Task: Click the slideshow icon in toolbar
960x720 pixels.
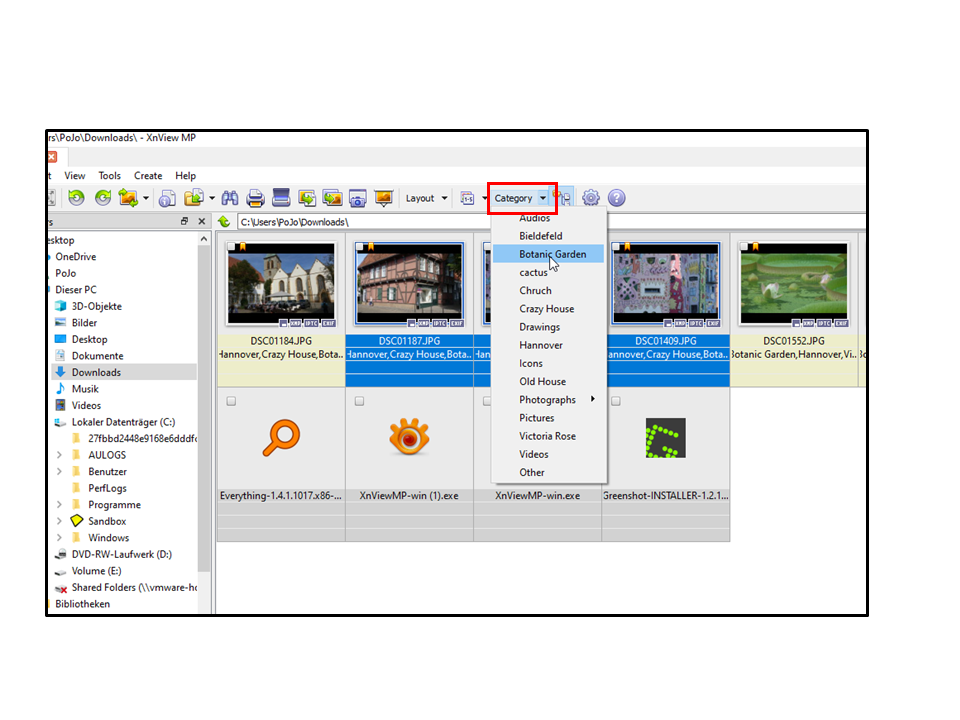Action: 383,198
